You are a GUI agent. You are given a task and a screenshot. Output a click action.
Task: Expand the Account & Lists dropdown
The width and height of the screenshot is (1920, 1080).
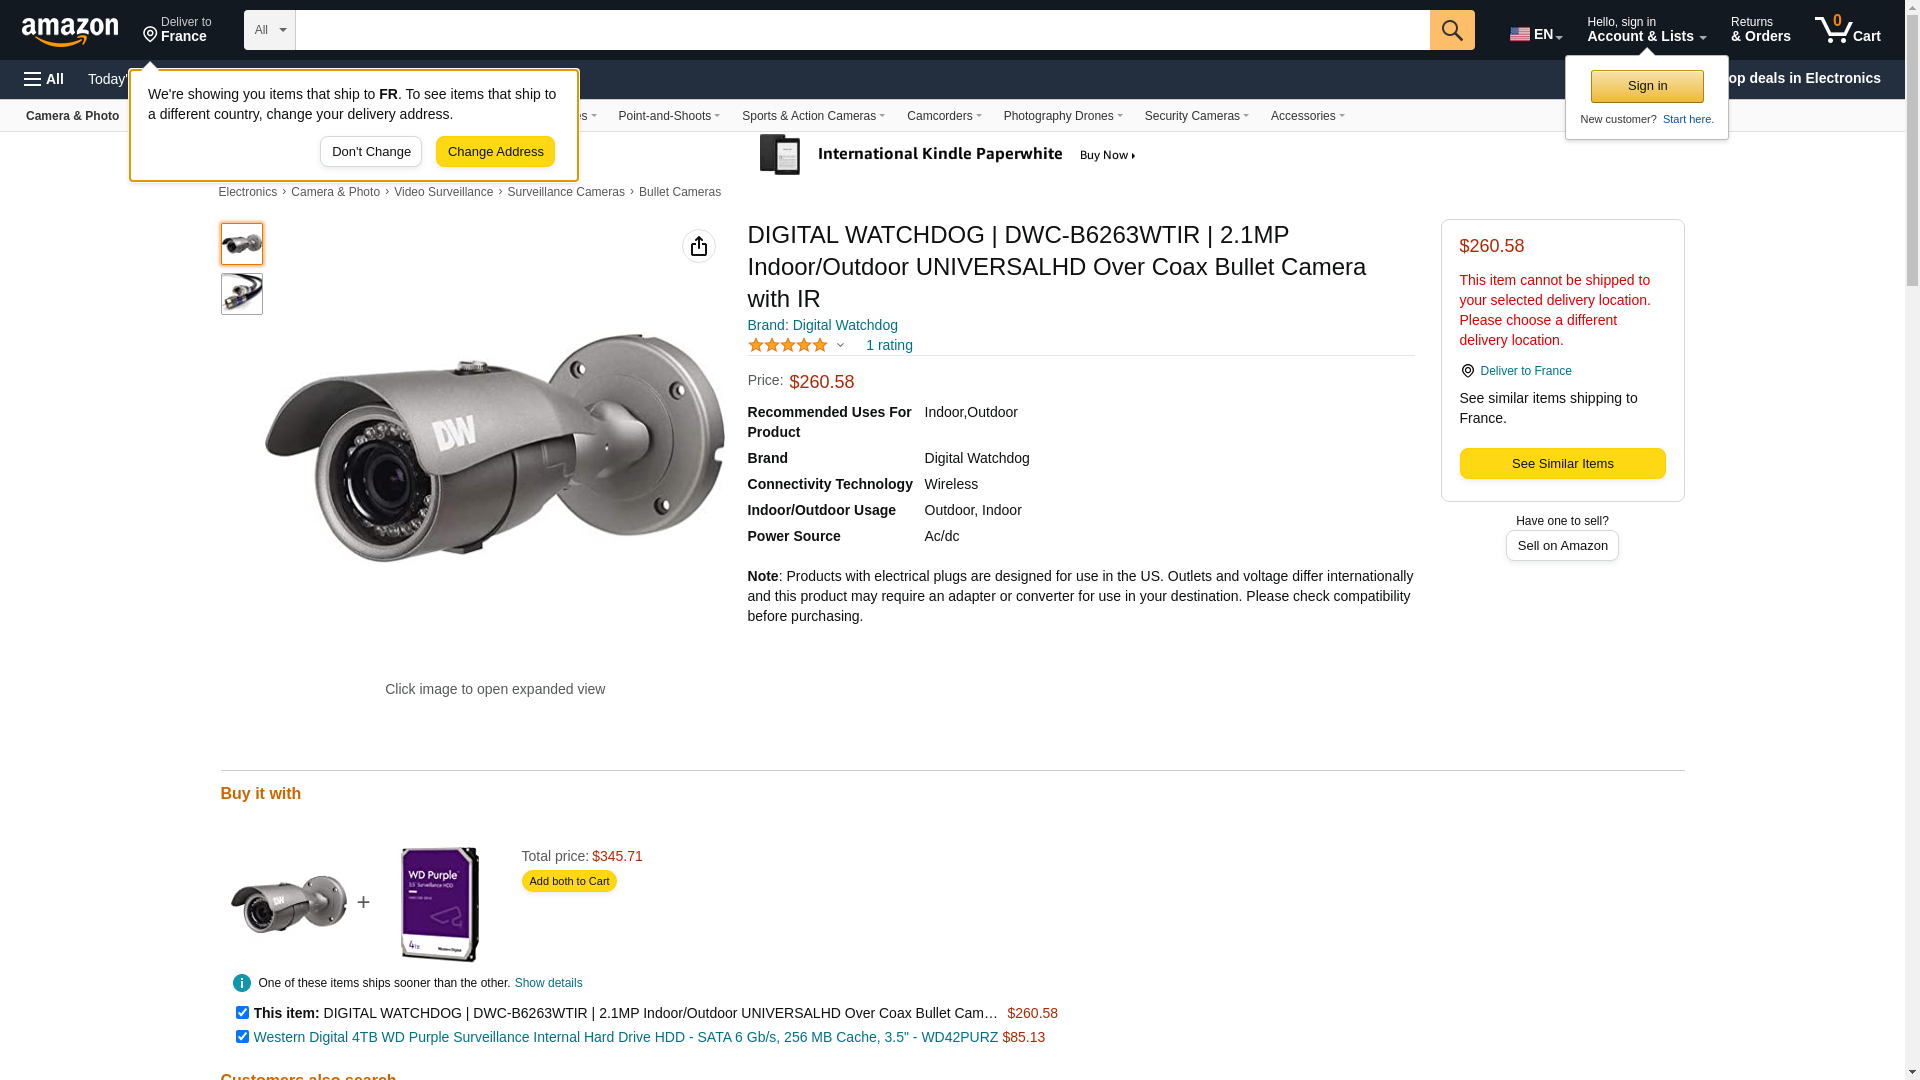[x=1645, y=30]
